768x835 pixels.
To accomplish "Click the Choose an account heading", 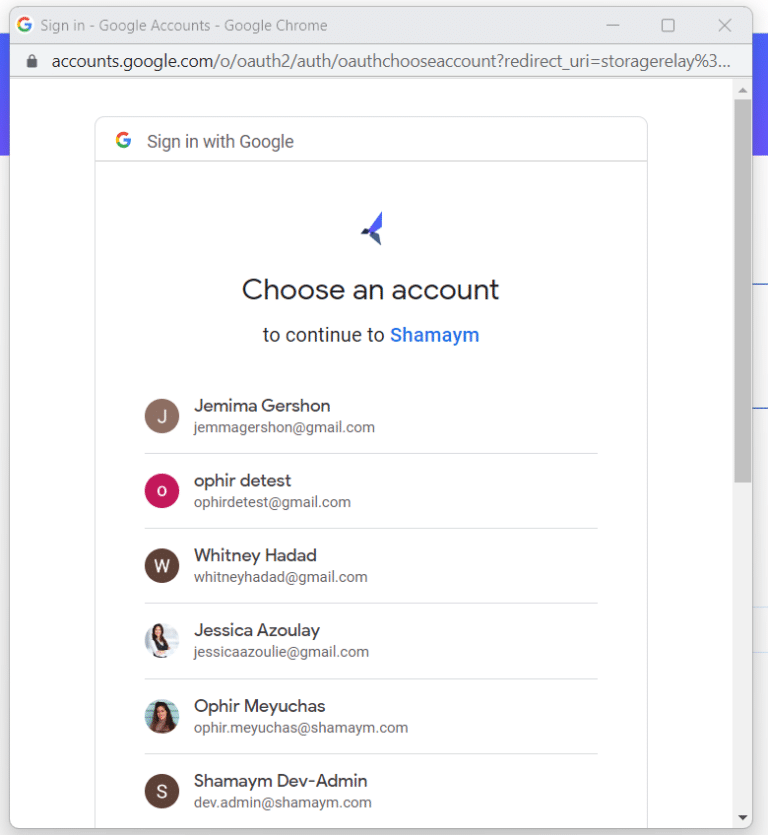I will (x=371, y=290).
